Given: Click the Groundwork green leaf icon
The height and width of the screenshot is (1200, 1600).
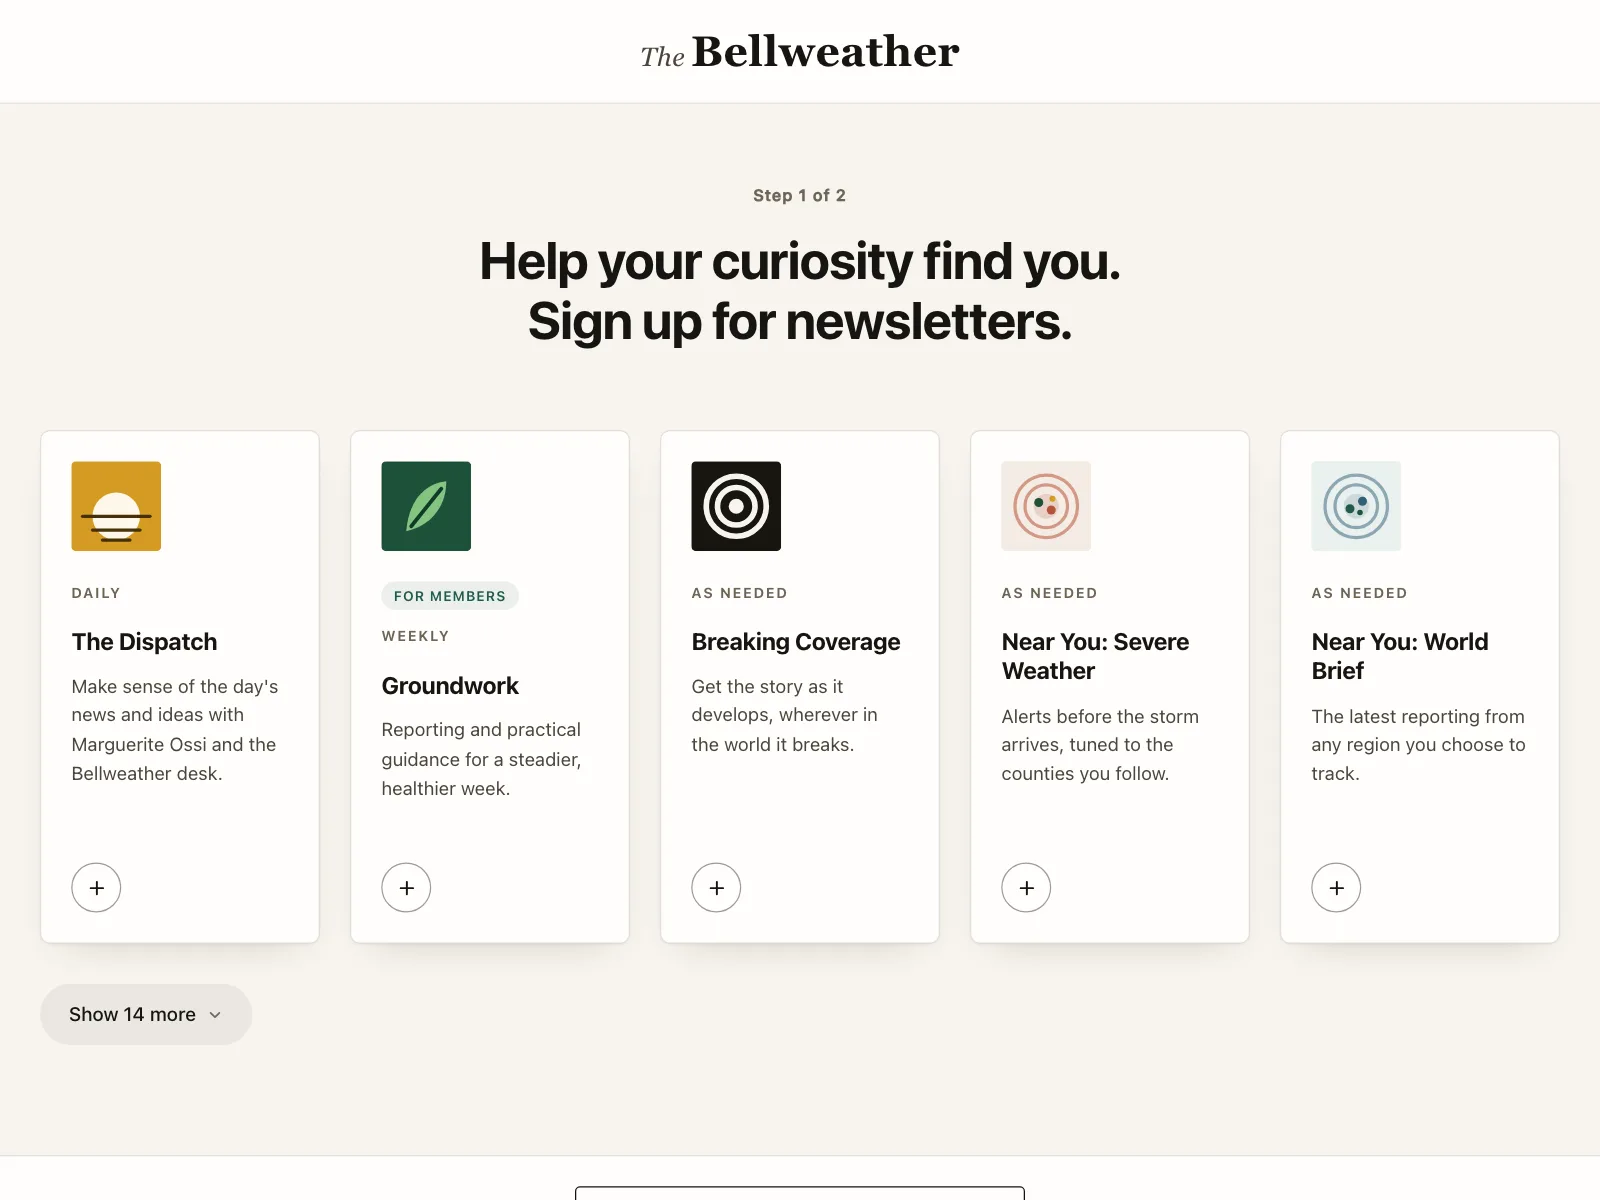Looking at the screenshot, I should coord(426,506).
